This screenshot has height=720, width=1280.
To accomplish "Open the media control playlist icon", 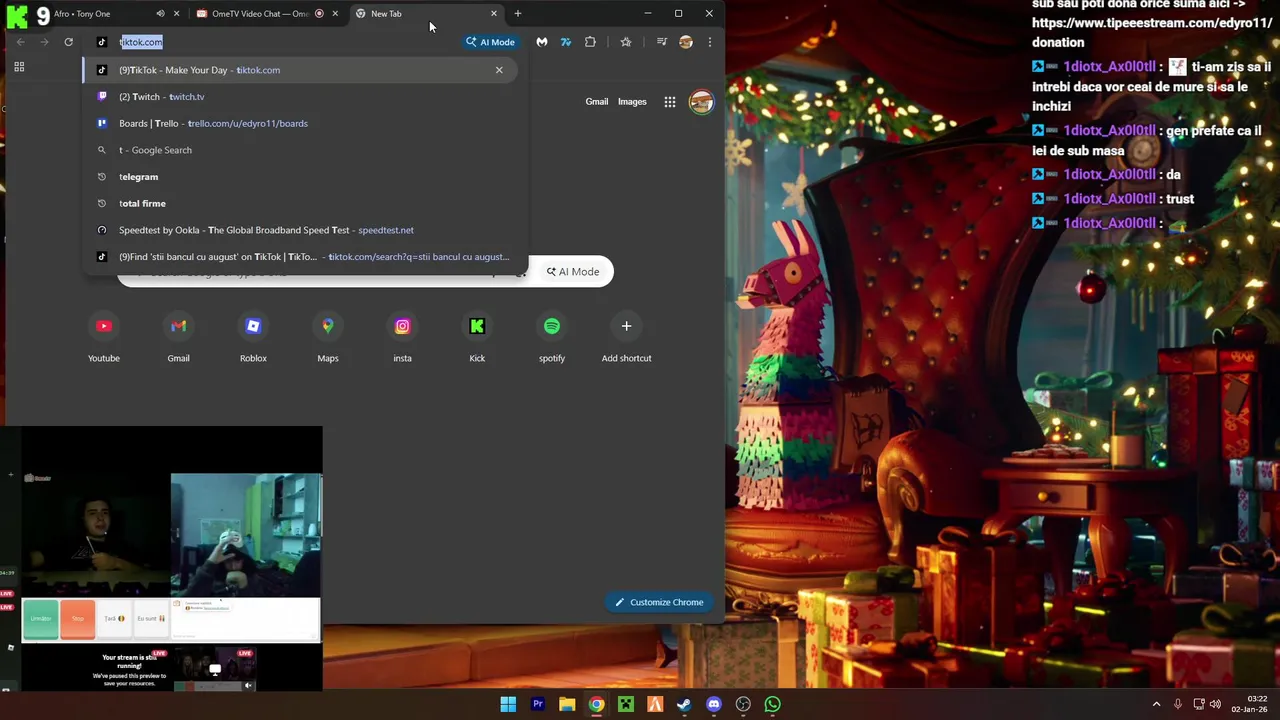I will [661, 42].
